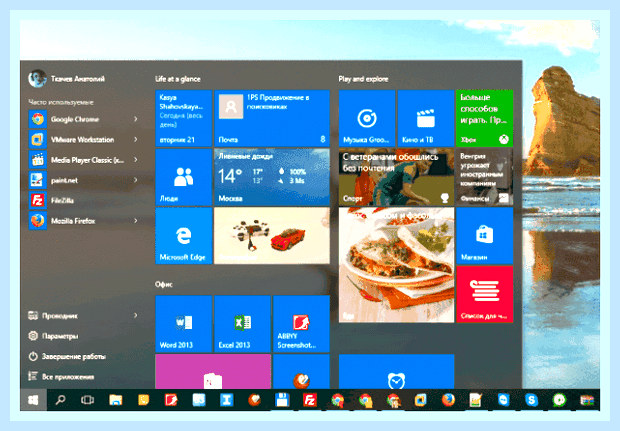This screenshot has height=431, width=620.
Task: Open the yellow sticky note taskbar icon
Action: pyautogui.click(x=143, y=400)
